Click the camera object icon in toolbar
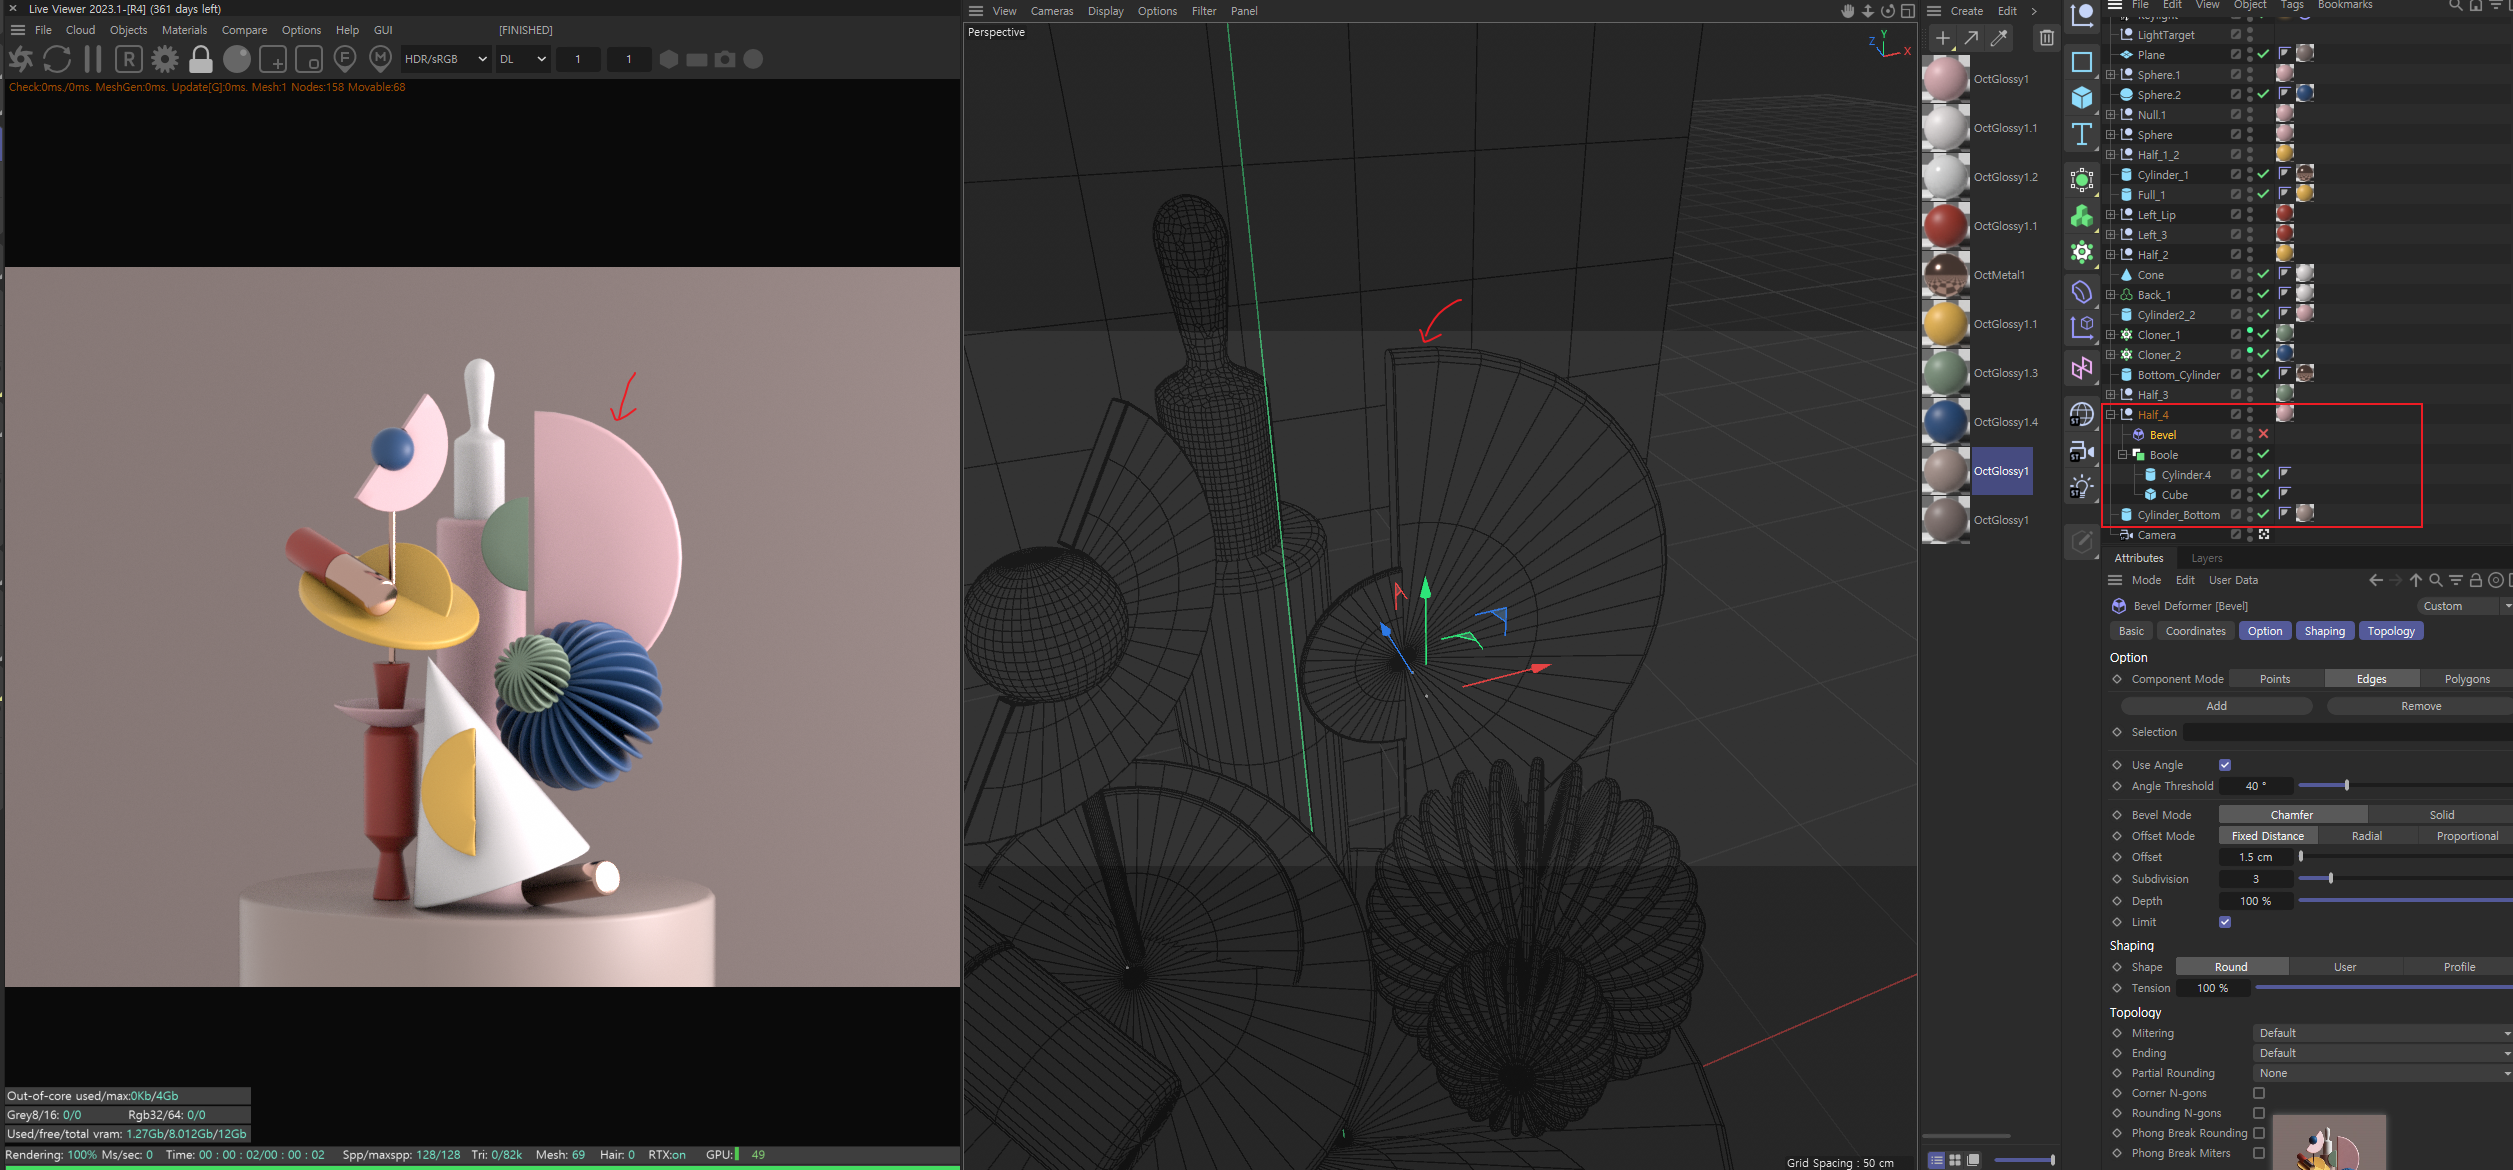2513x1170 pixels. [x=2082, y=451]
